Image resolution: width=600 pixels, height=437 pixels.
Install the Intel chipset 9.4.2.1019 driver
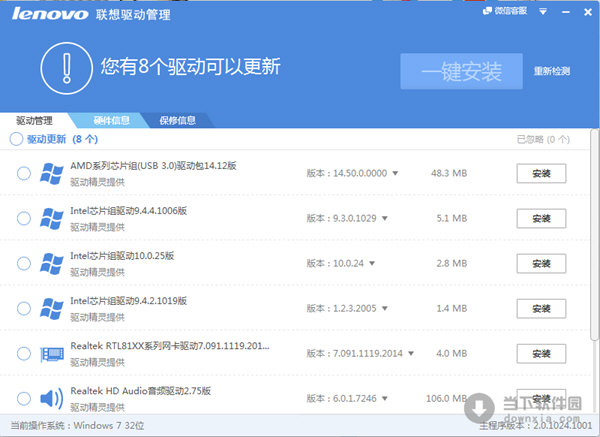(541, 308)
